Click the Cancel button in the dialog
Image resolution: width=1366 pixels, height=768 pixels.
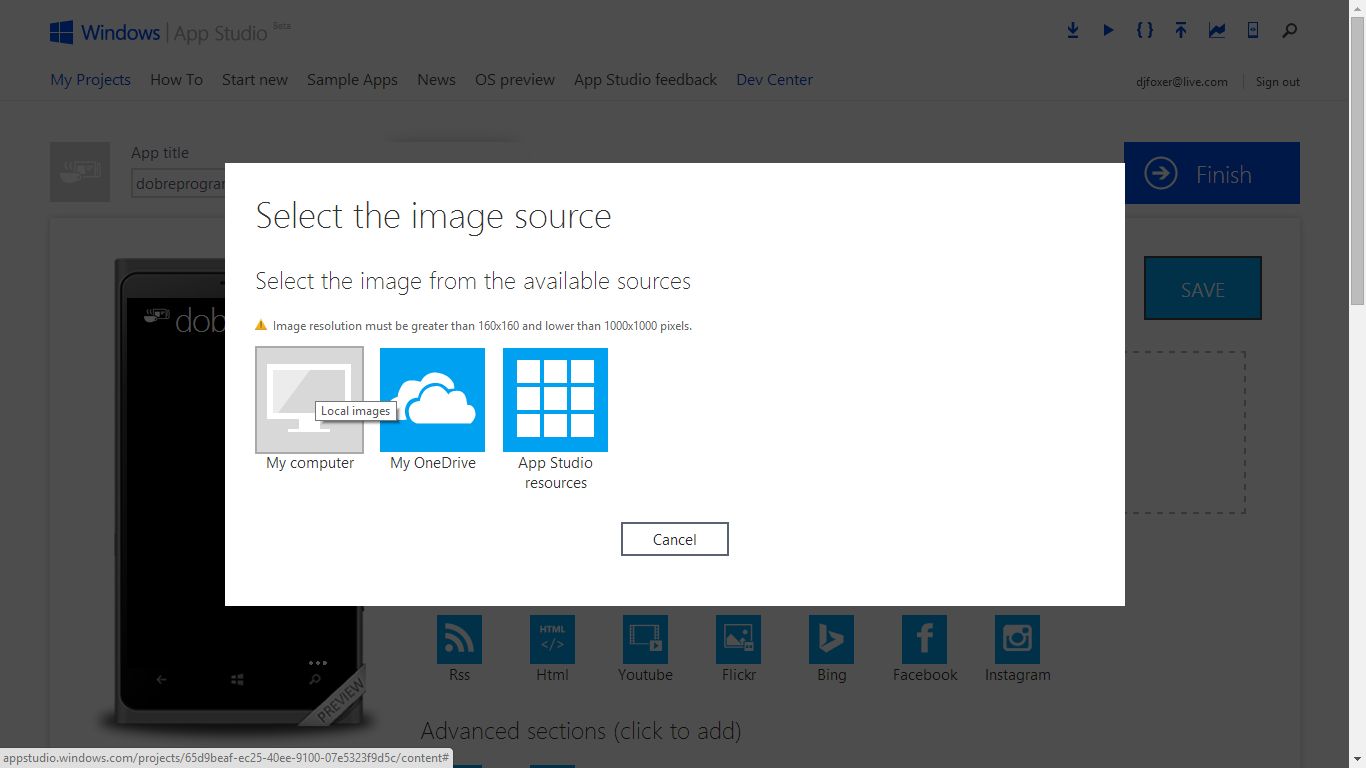[674, 539]
